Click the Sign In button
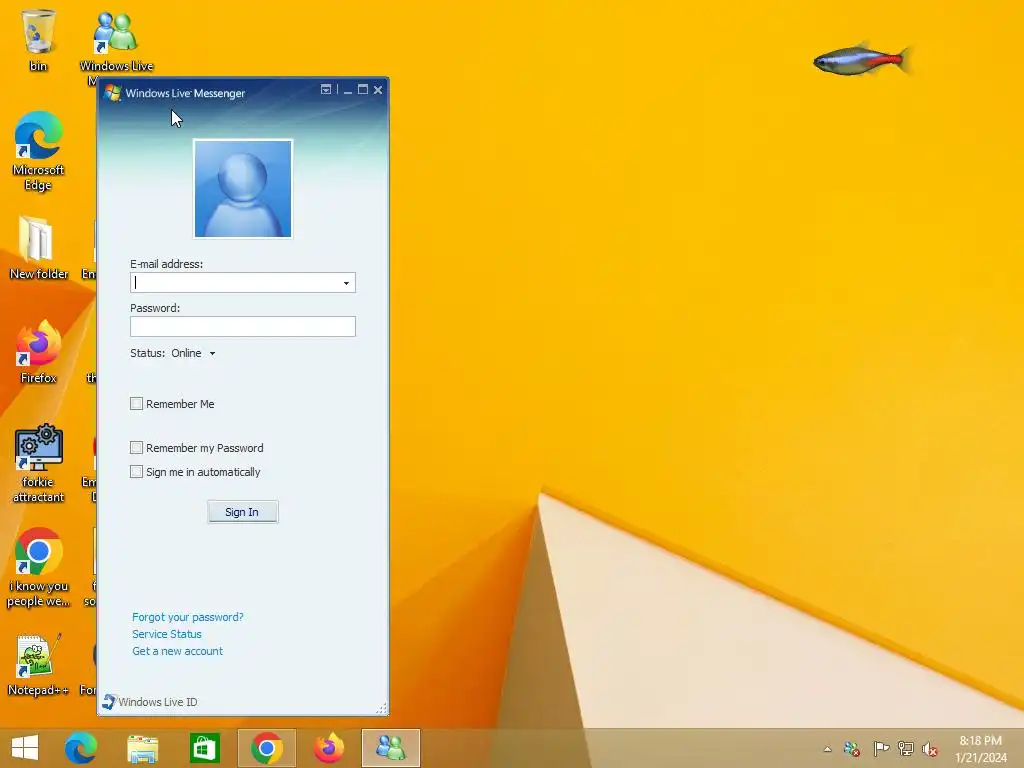 [x=242, y=512]
